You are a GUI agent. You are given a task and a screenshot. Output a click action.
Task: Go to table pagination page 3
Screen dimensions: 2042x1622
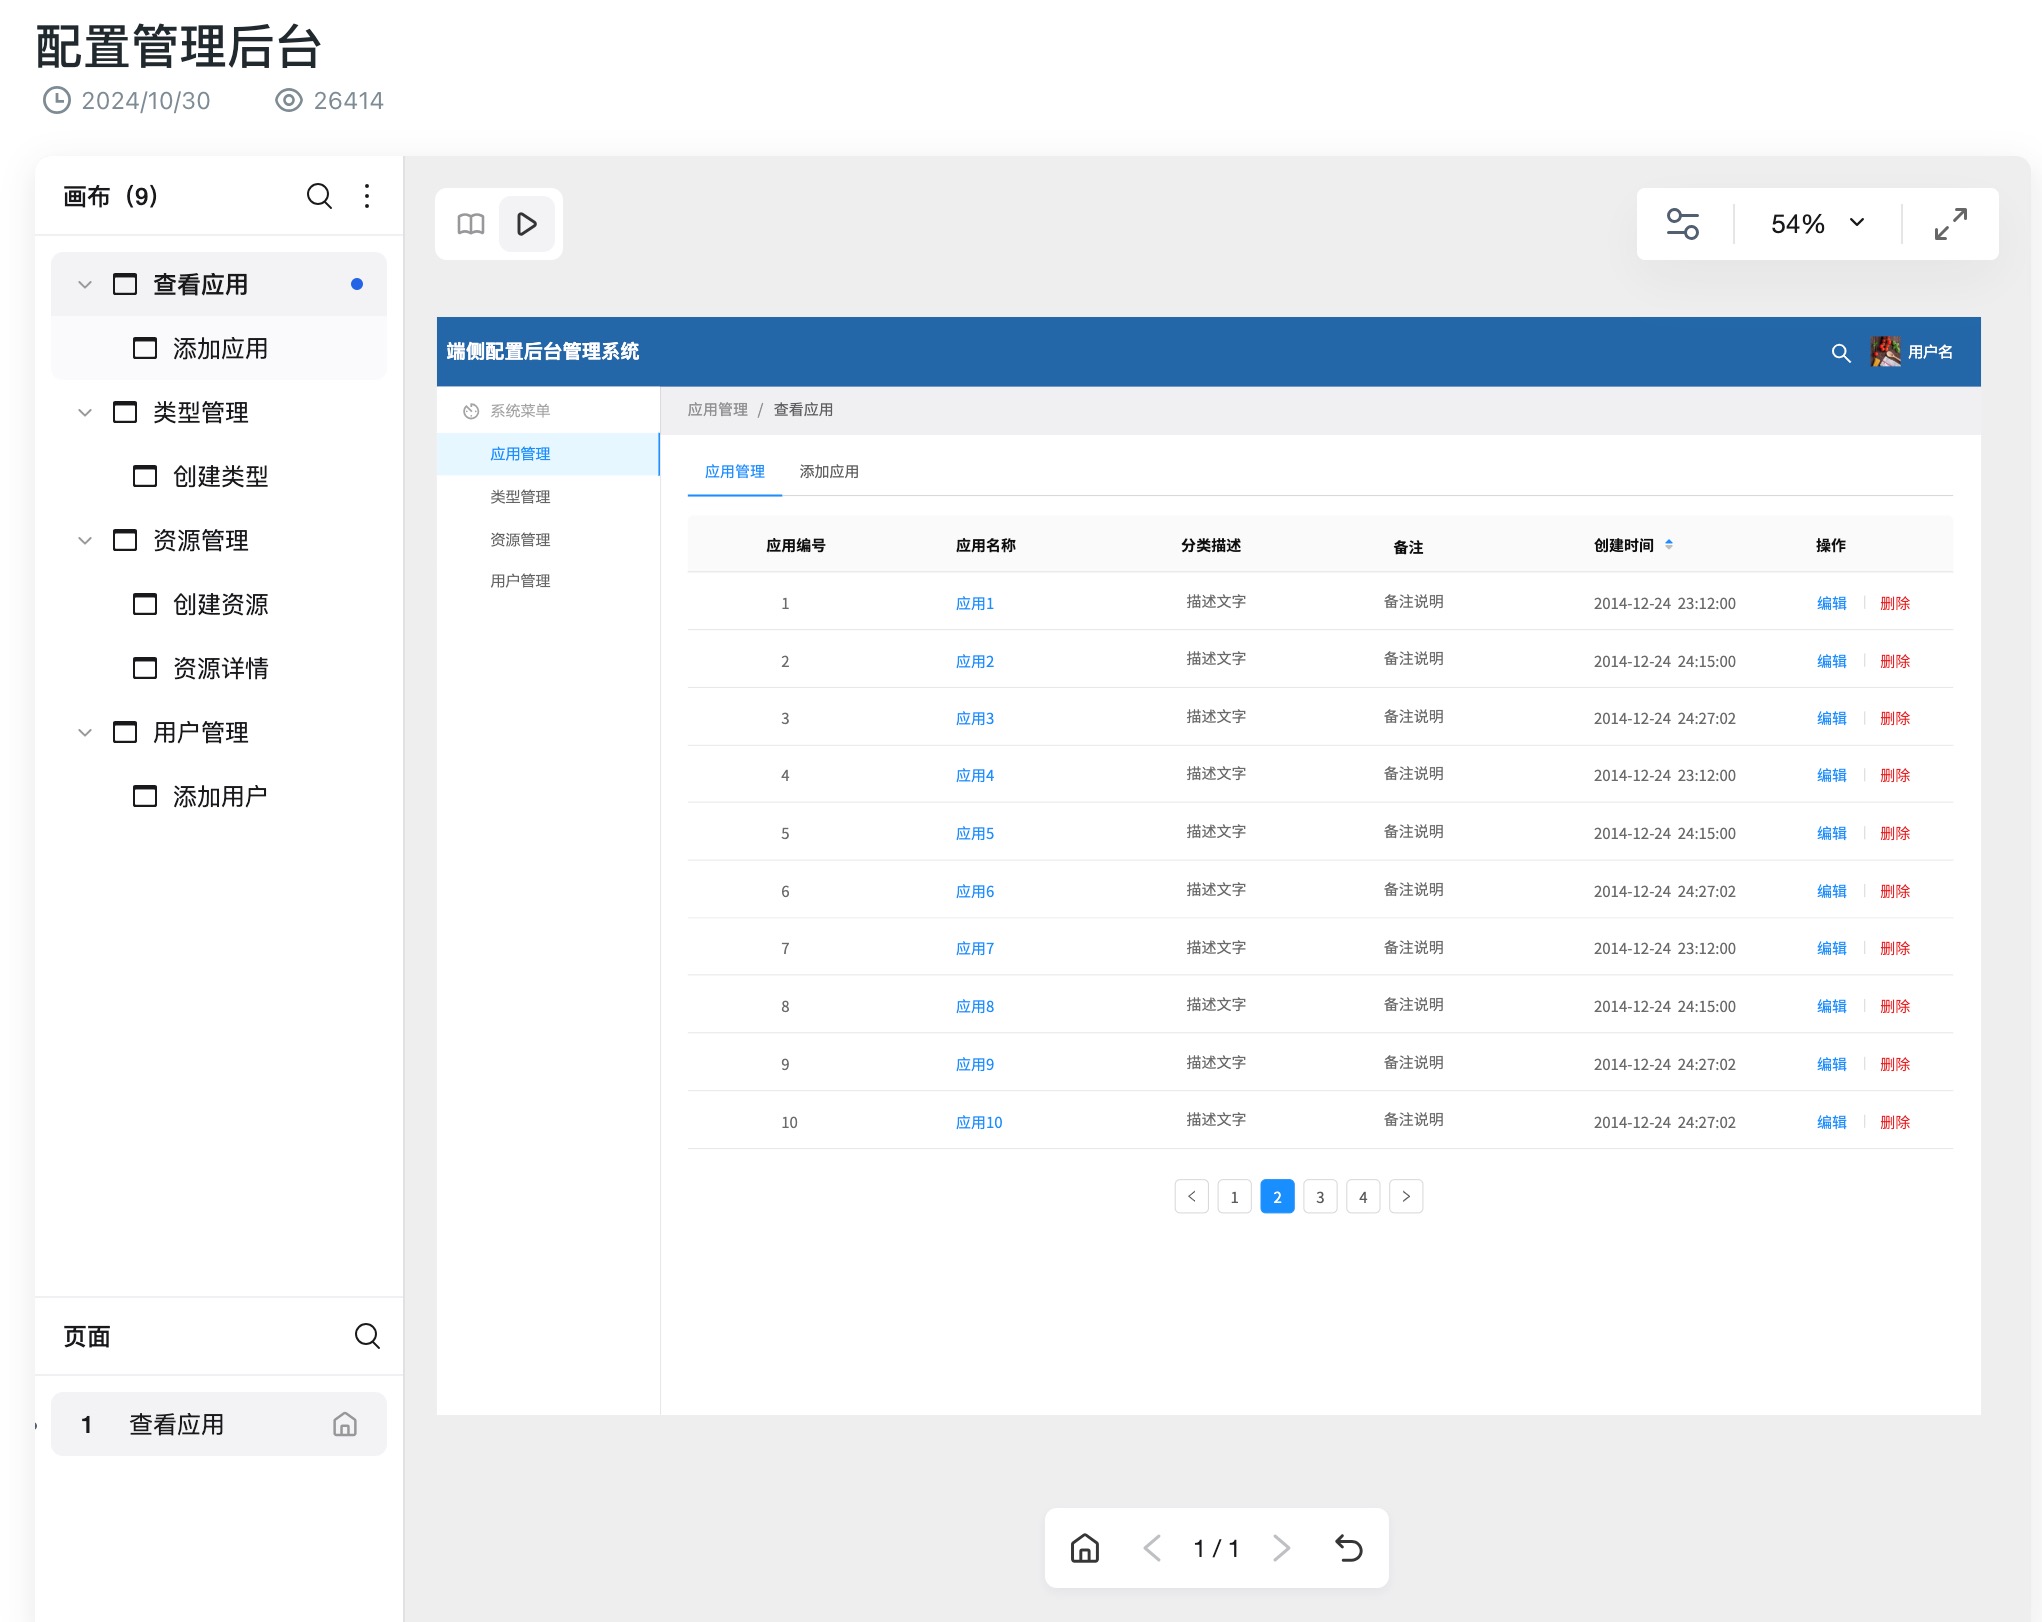1320,1197
